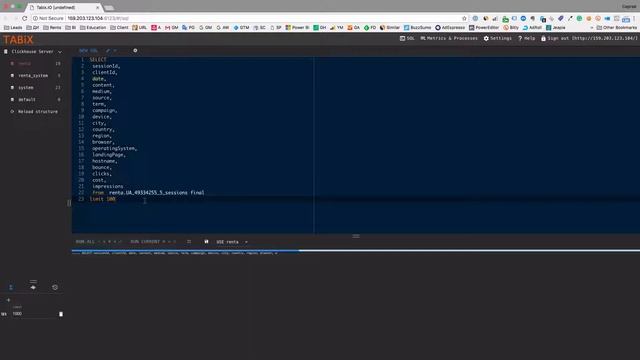
Task: Click the SELECT keyword on line 1
Action: (98, 60)
